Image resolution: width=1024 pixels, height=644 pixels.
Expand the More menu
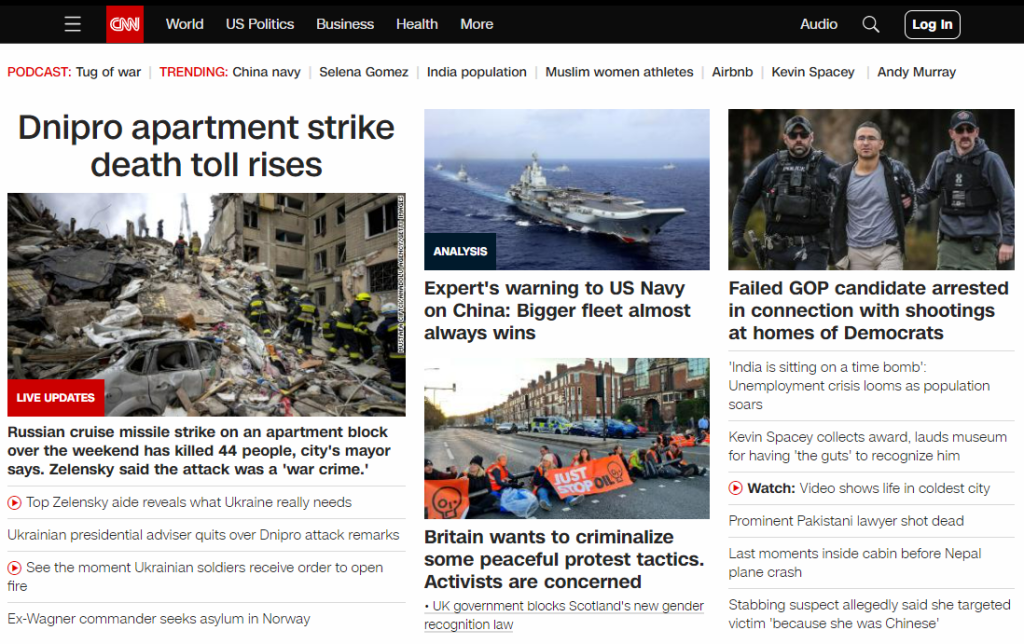(x=477, y=24)
